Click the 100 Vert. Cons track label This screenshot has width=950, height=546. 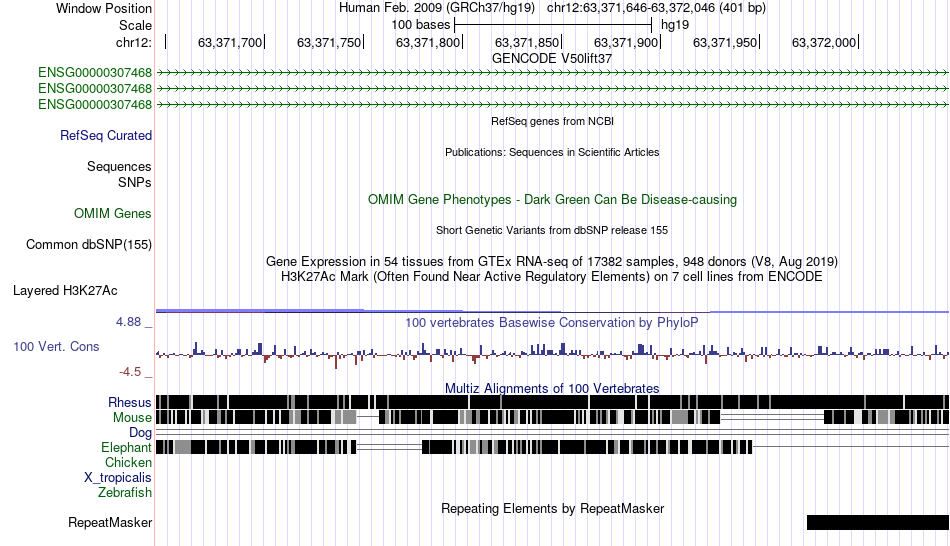[x=56, y=347]
